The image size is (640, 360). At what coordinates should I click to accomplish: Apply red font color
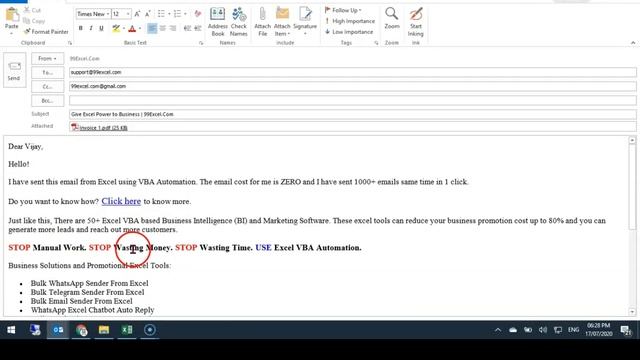pyautogui.click(x=132, y=28)
